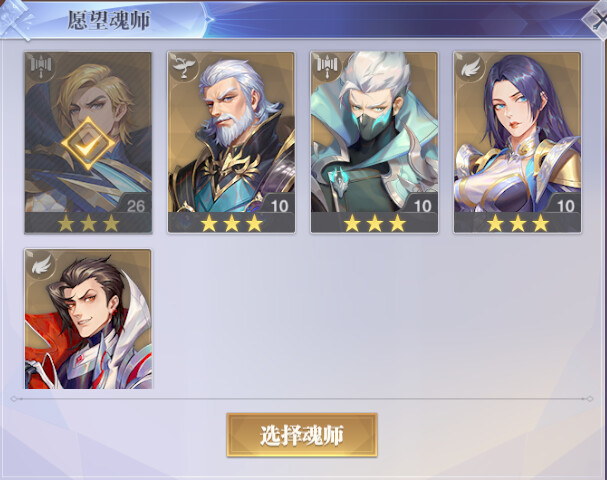Select the red-caped dark-haired soul master card
607x480 pixels.
click(88, 319)
